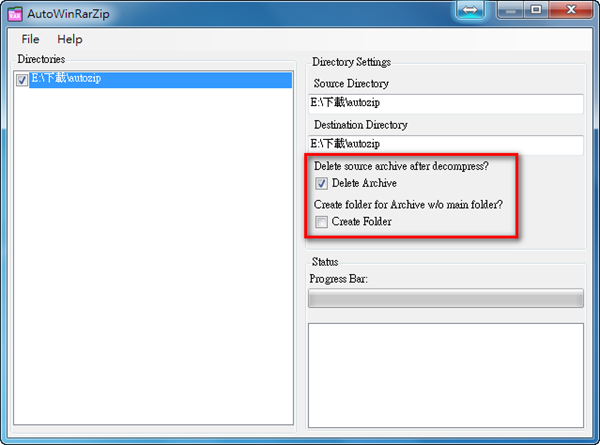Click the 'Create folder for Archive w/o main folder?' label

408,204
